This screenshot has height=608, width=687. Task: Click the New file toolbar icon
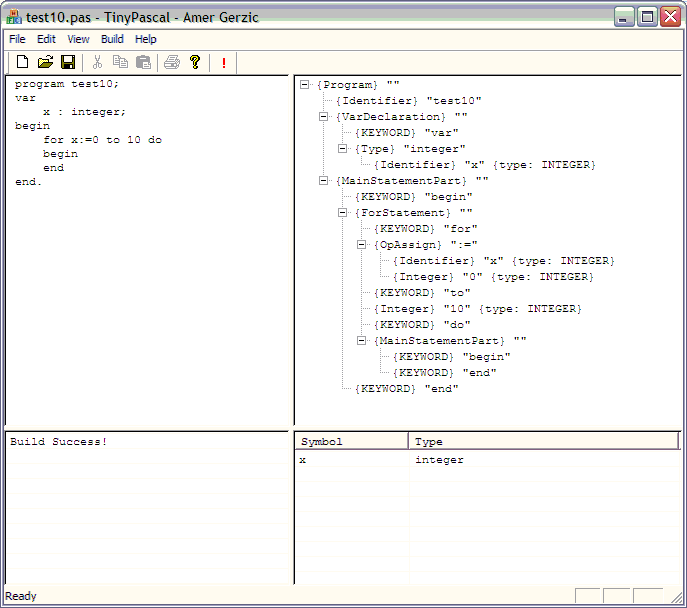(x=22, y=62)
